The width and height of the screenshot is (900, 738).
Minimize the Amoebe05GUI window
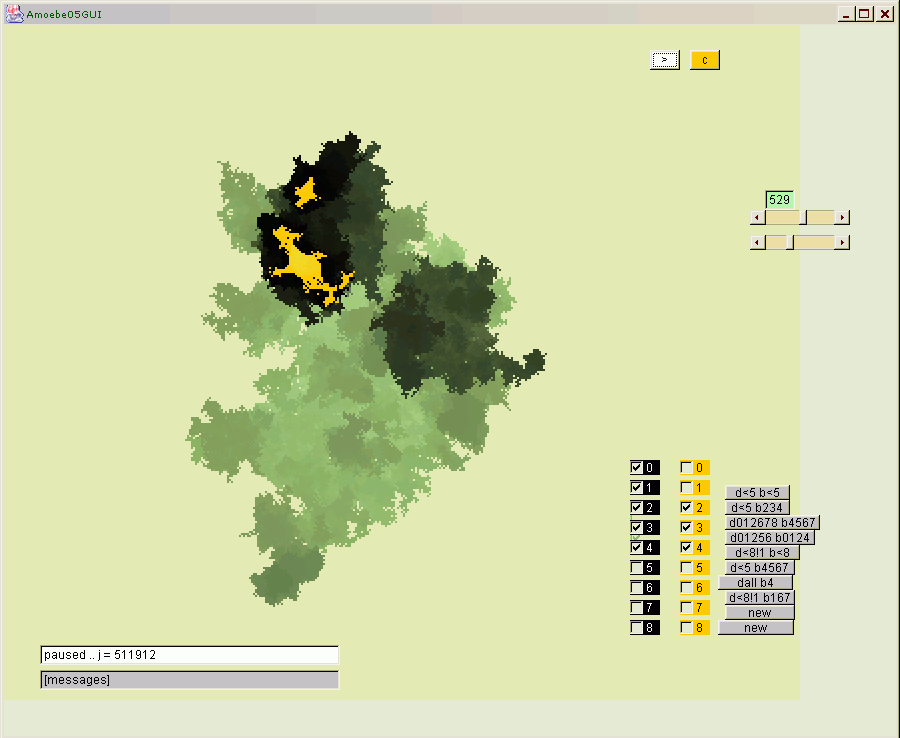click(845, 14)
